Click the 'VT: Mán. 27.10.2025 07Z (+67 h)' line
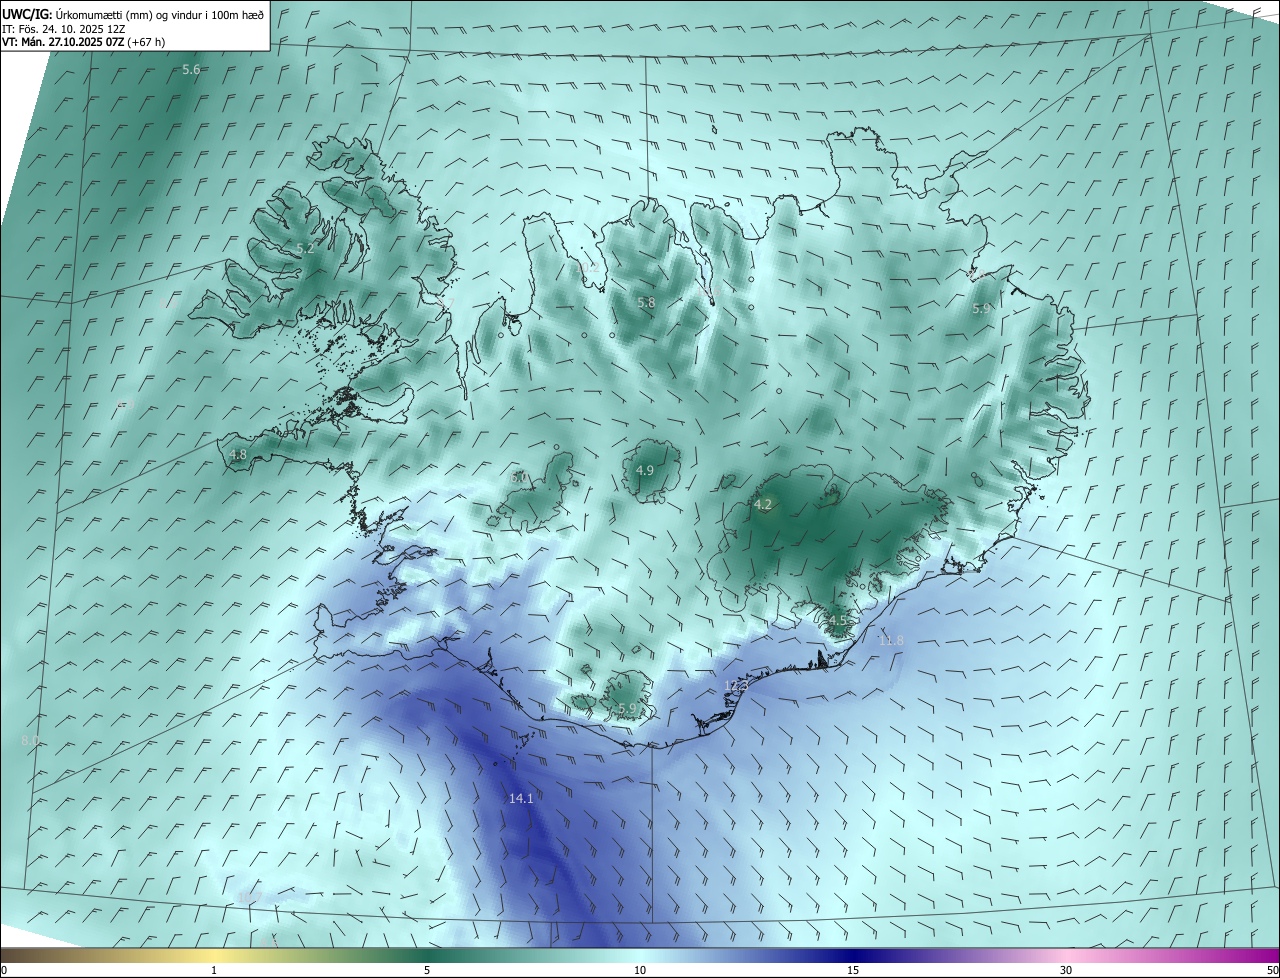The image size is (1280, 978). [83, 43]
